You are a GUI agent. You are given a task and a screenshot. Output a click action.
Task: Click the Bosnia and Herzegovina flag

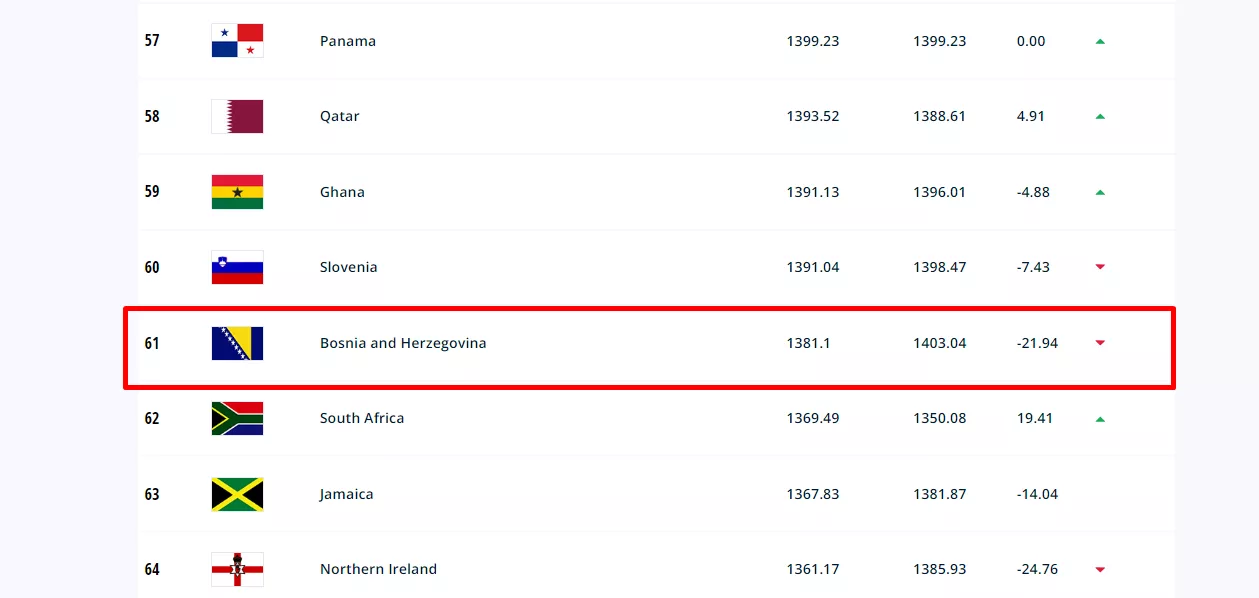point(237,343)
